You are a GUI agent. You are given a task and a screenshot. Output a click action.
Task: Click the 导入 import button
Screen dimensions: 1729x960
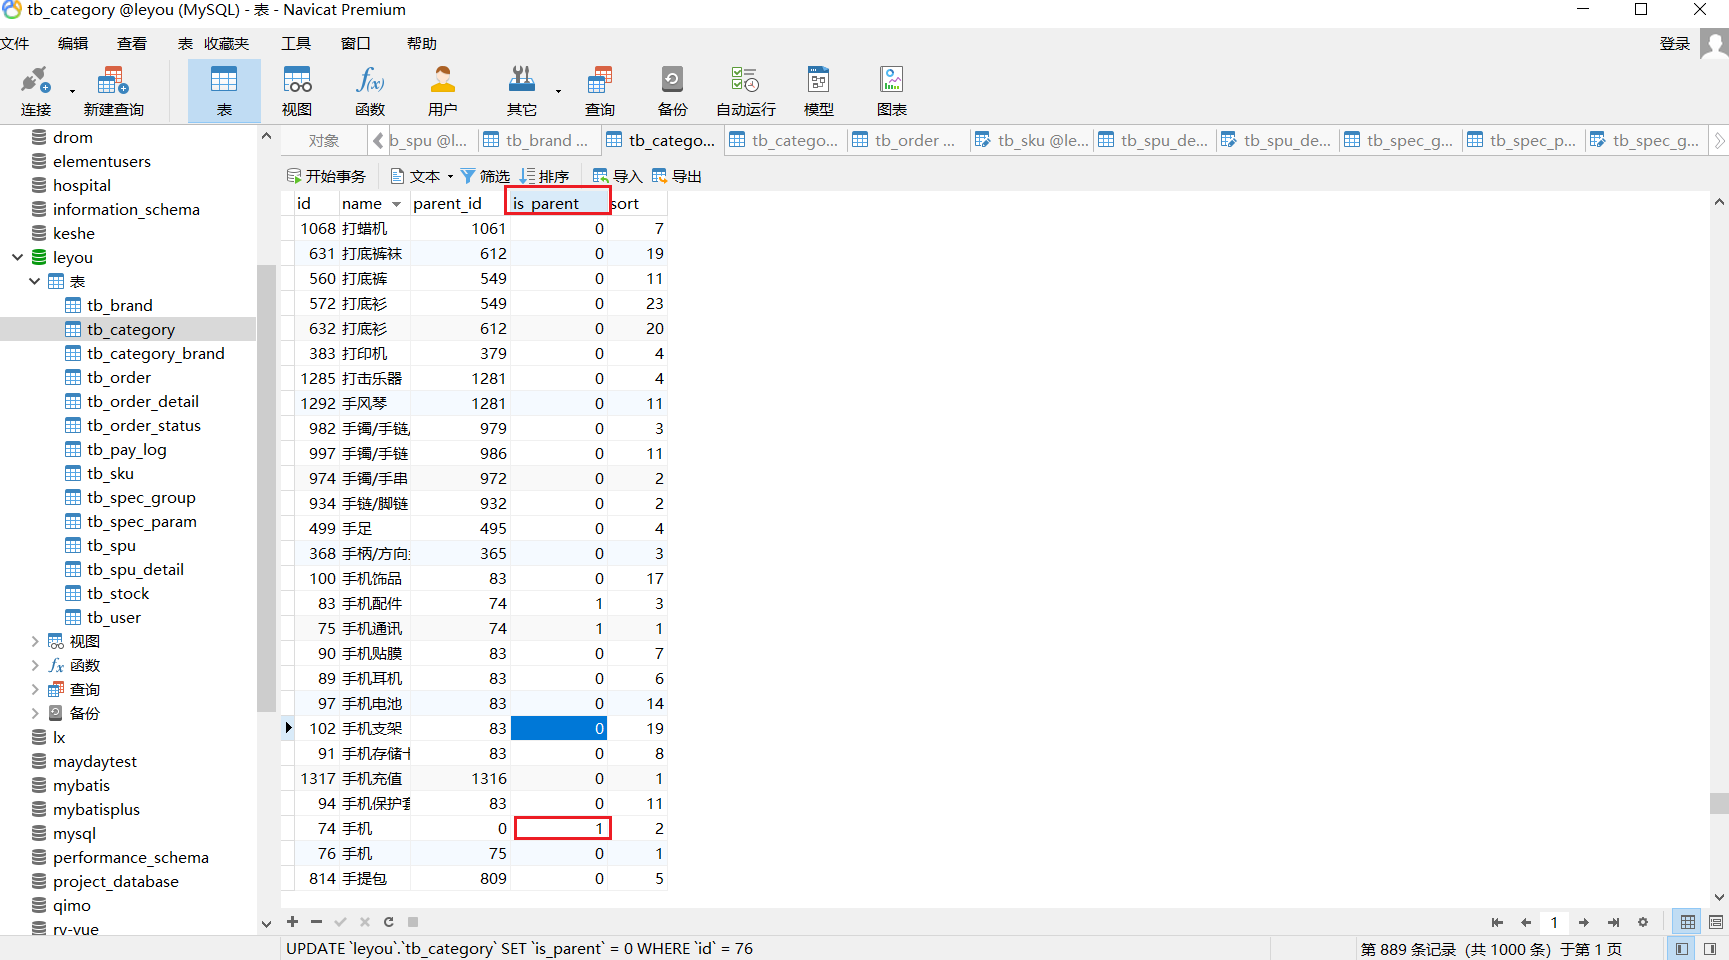pyautogui.click(x=617, y=176)
